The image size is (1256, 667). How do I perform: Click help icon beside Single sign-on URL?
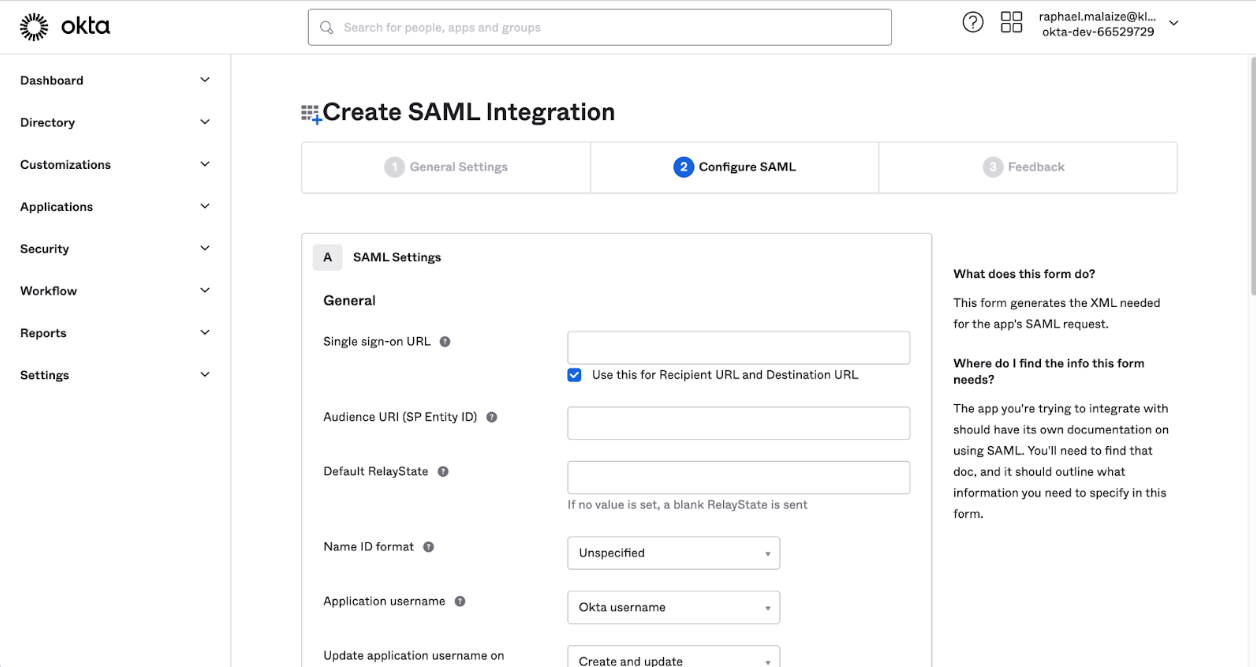point(445,342)
